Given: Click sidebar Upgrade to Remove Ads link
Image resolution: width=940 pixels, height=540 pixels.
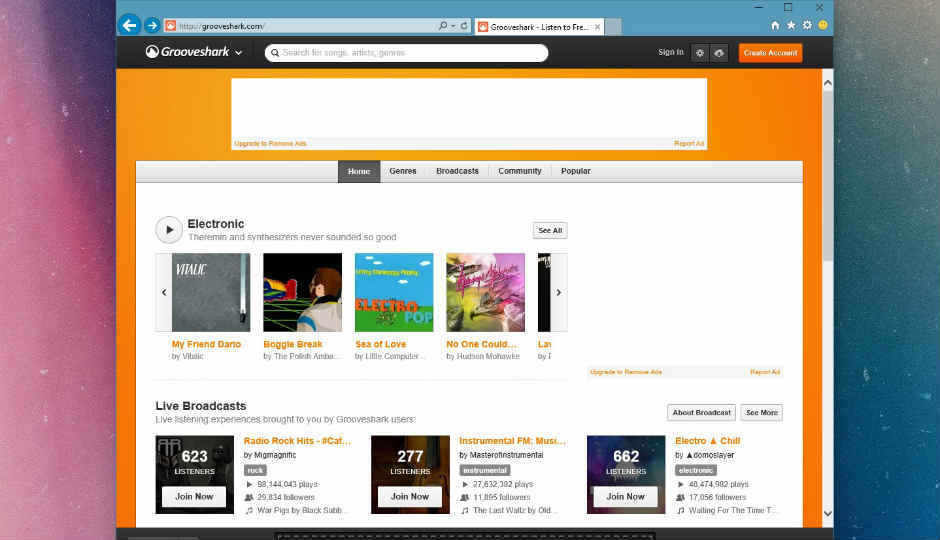Looking at the screenshot, I should [626, 372].
